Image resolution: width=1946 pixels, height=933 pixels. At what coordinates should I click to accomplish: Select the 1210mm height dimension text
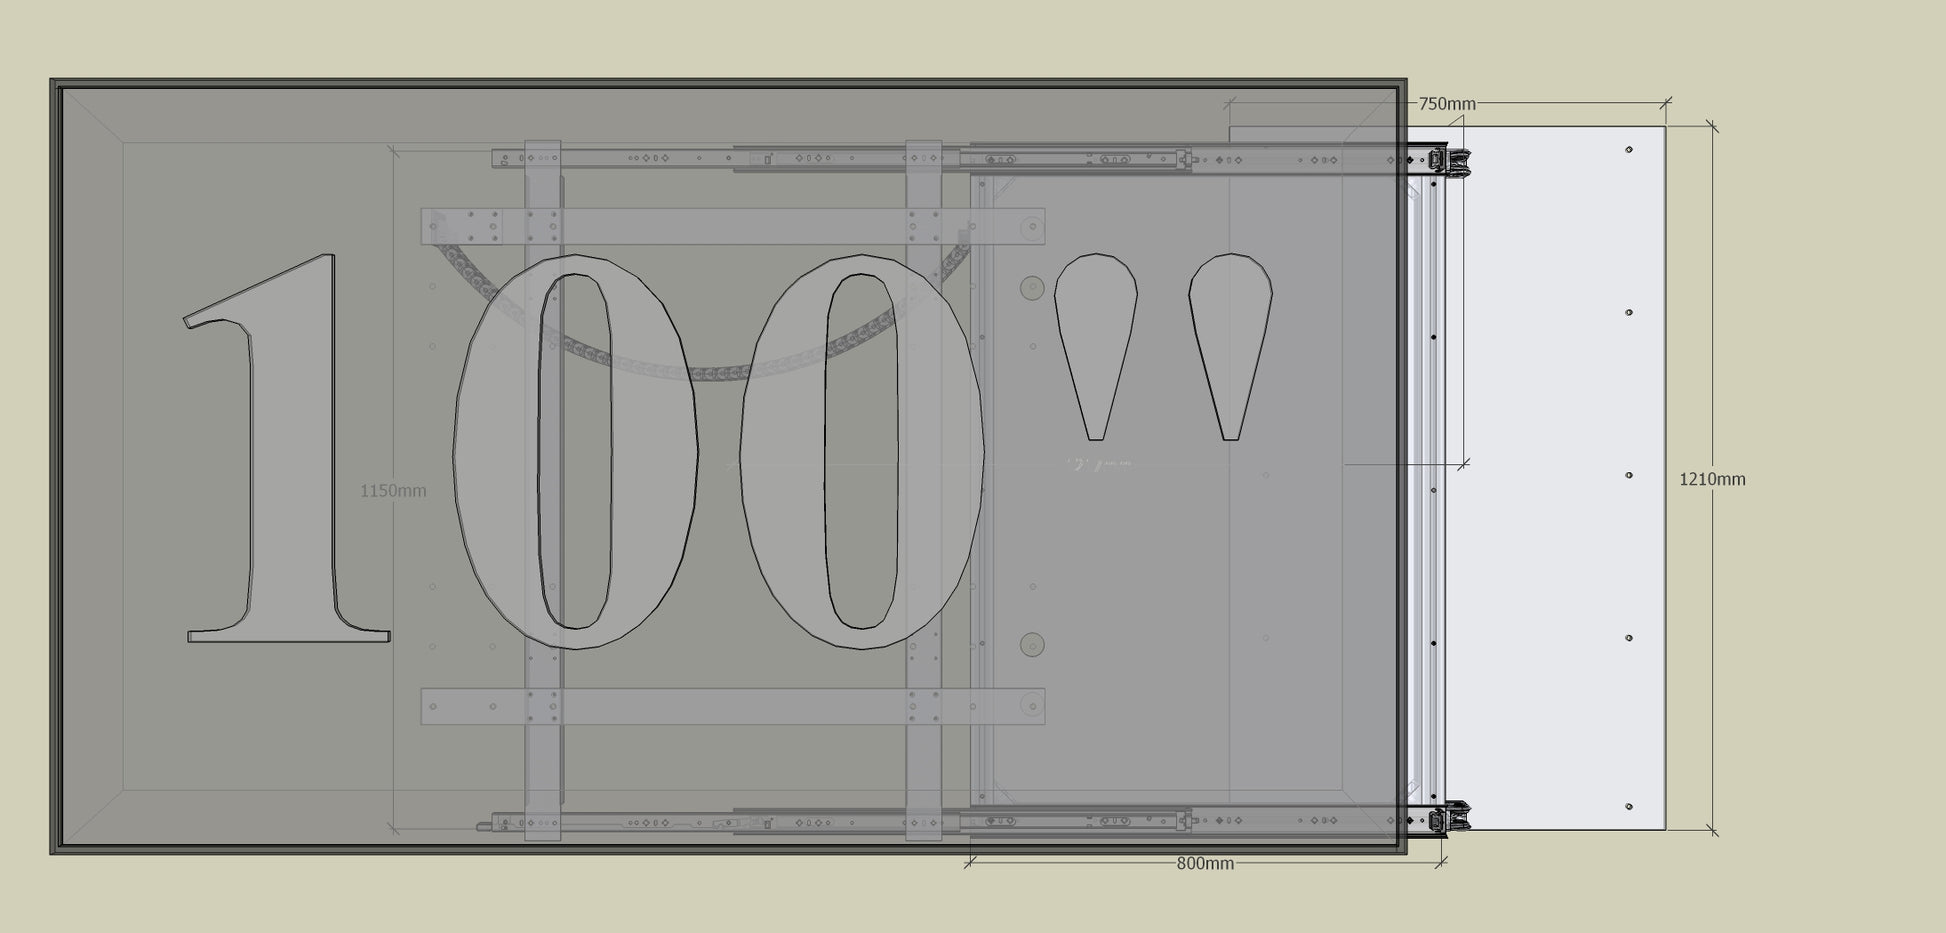tap(1711, 480)
